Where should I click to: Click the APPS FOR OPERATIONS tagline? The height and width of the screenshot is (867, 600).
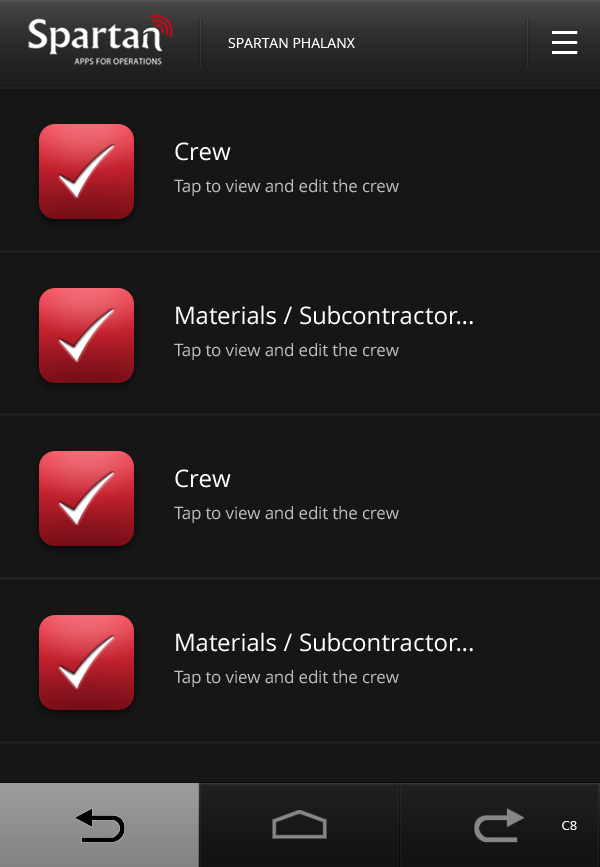point(118,61)
